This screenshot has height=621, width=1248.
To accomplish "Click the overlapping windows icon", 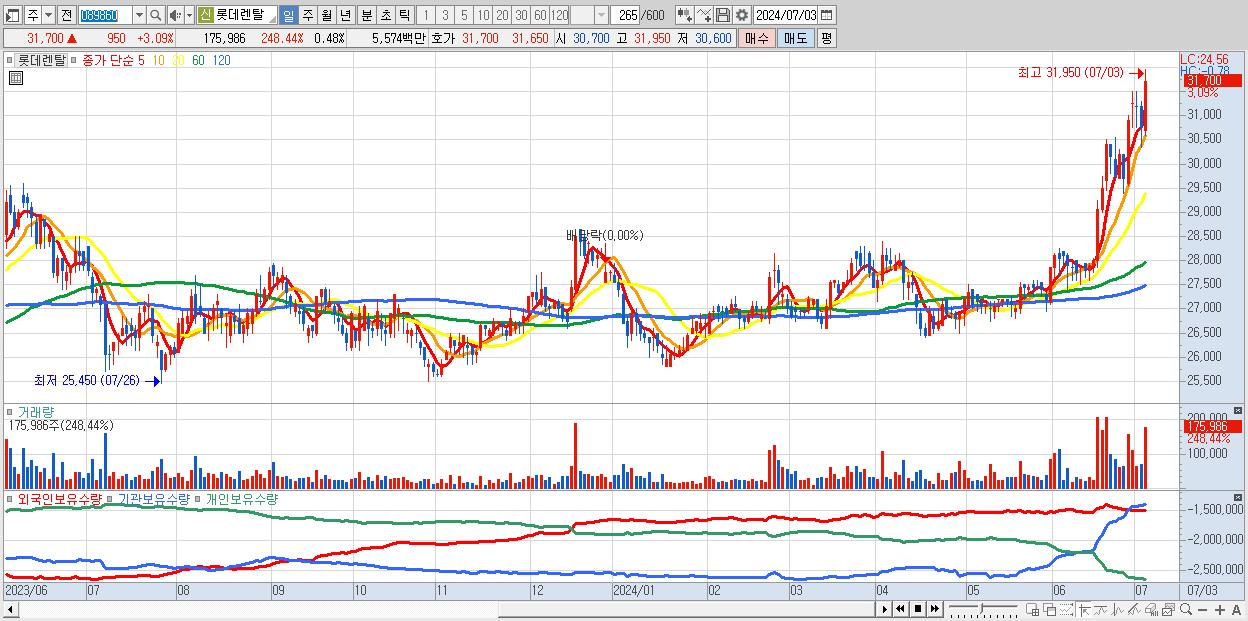I will pyautogui.click(x=1049, y=609).
